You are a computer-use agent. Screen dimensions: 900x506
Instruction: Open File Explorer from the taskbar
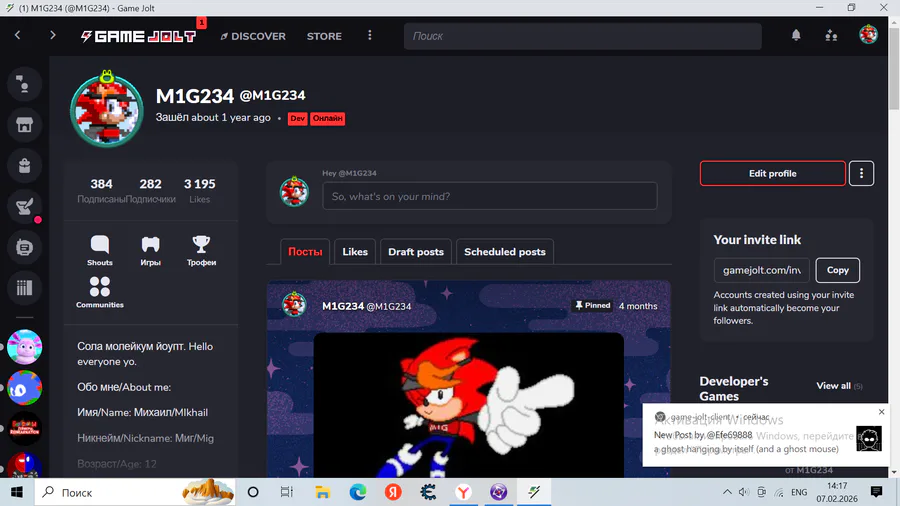point(323,492)
